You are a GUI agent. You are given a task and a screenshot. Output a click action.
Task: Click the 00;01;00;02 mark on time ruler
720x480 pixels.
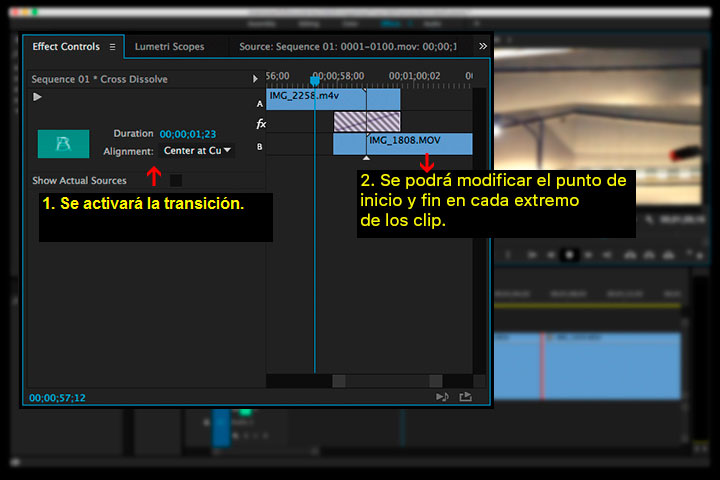click(414, 76)
